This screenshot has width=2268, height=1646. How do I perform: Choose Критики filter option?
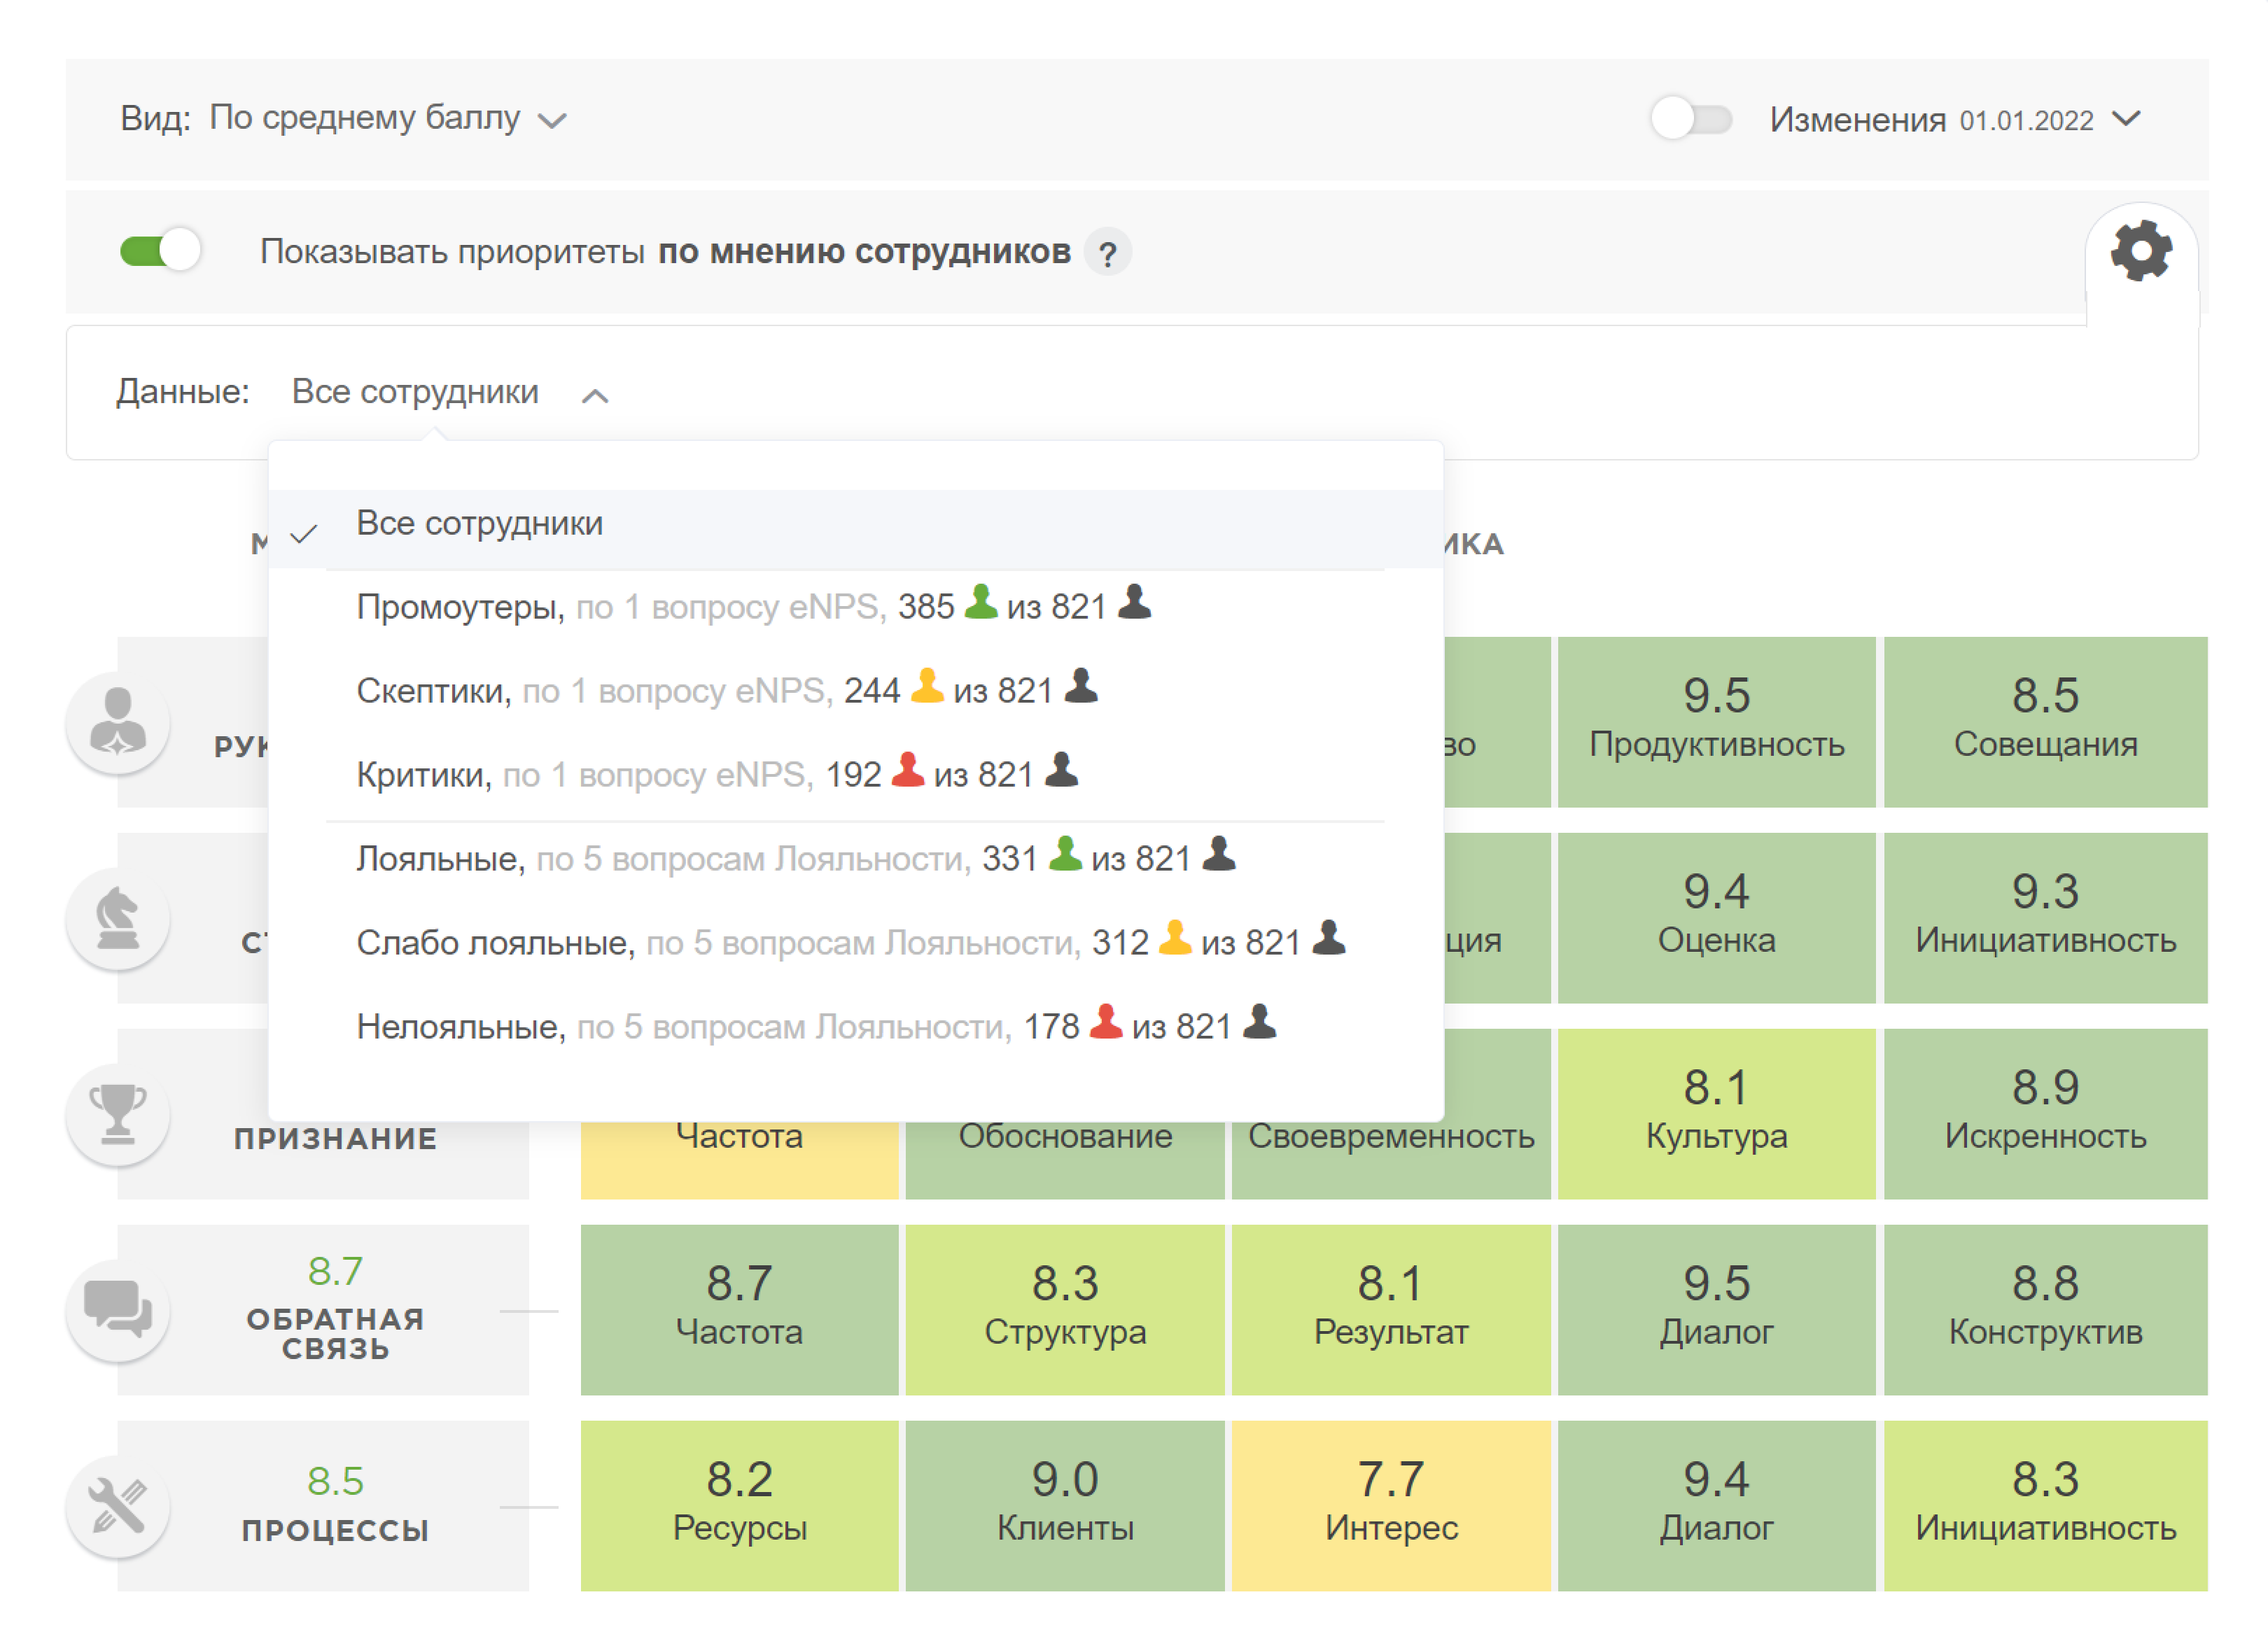click(855, 774)
